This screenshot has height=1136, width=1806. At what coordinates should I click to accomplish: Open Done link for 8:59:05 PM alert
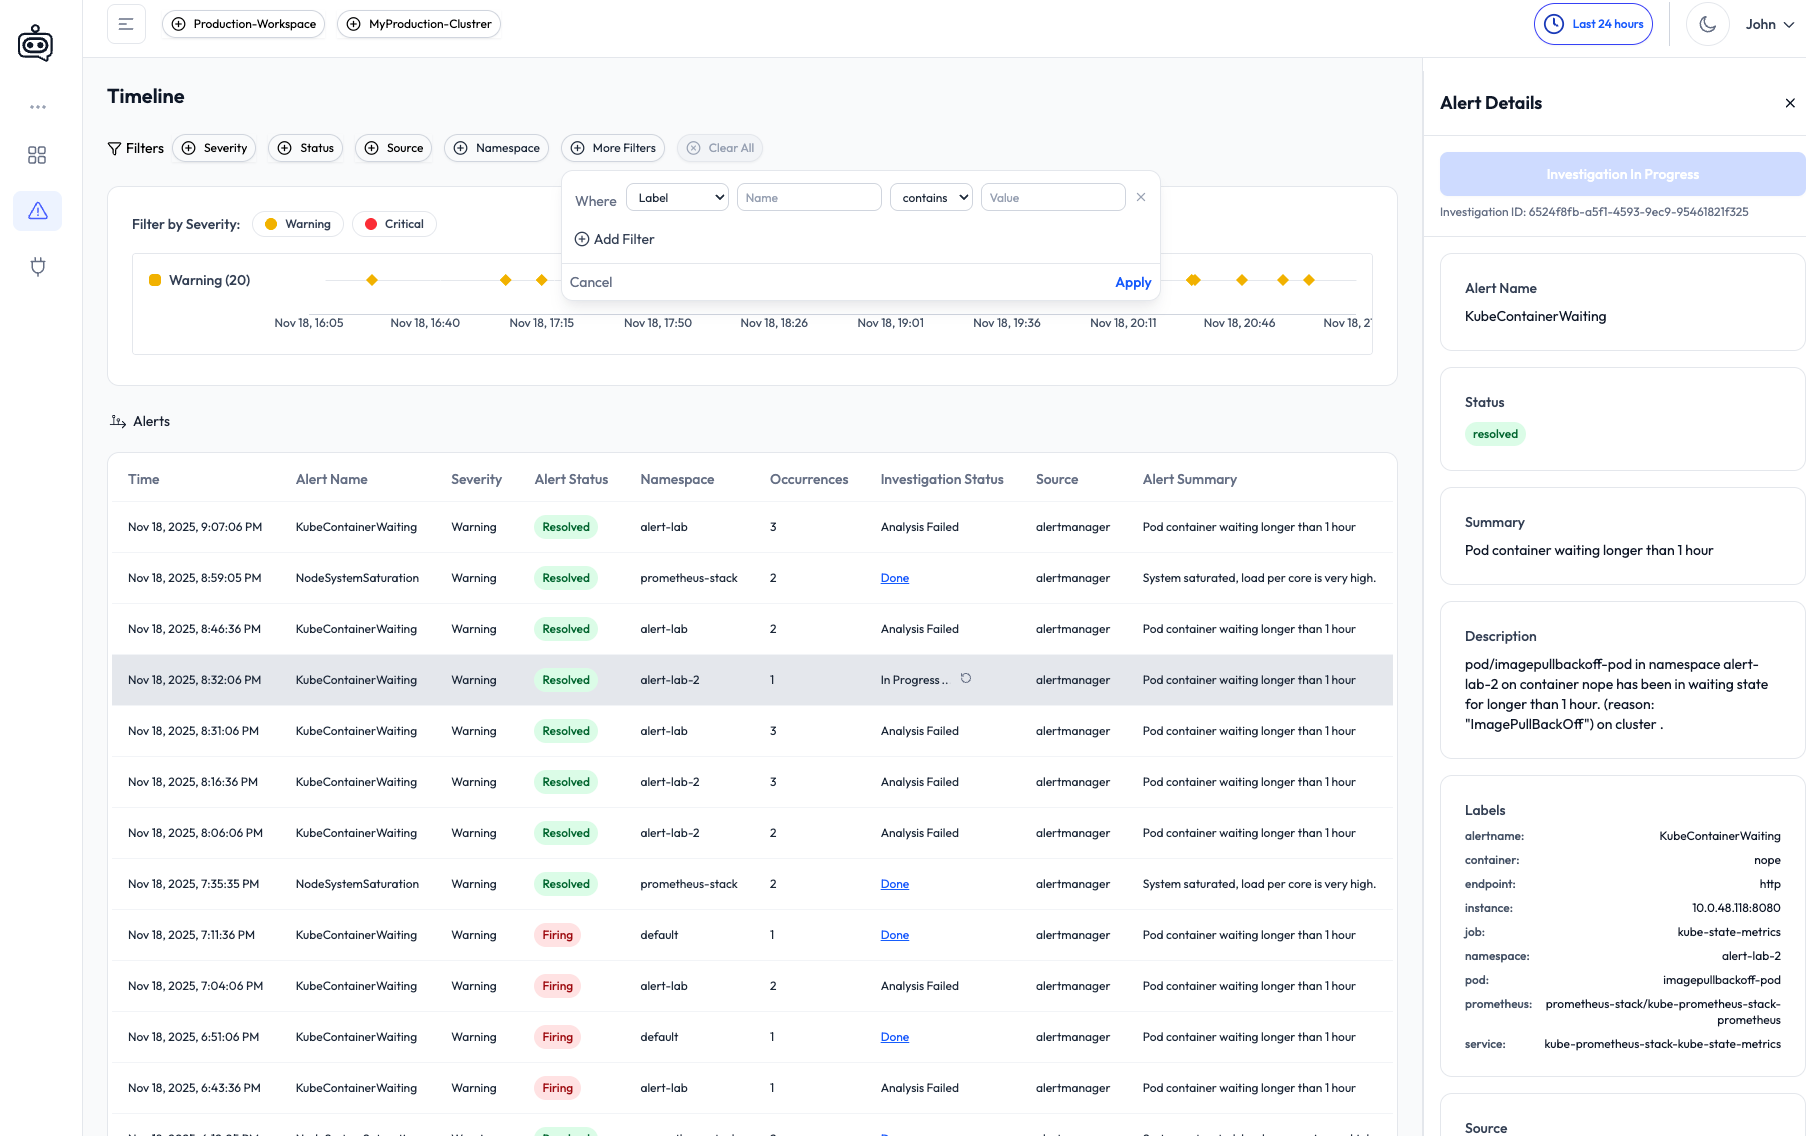click(x=894, y=578)
